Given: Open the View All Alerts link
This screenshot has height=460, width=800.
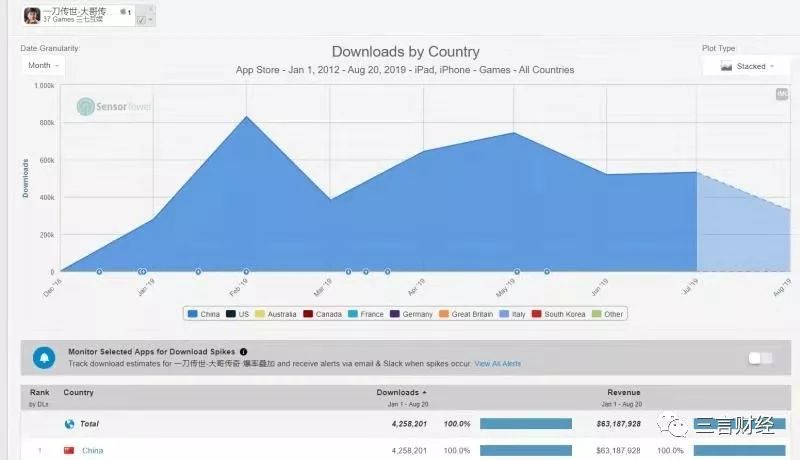Looking at the screenshot, I should (498, 364).
